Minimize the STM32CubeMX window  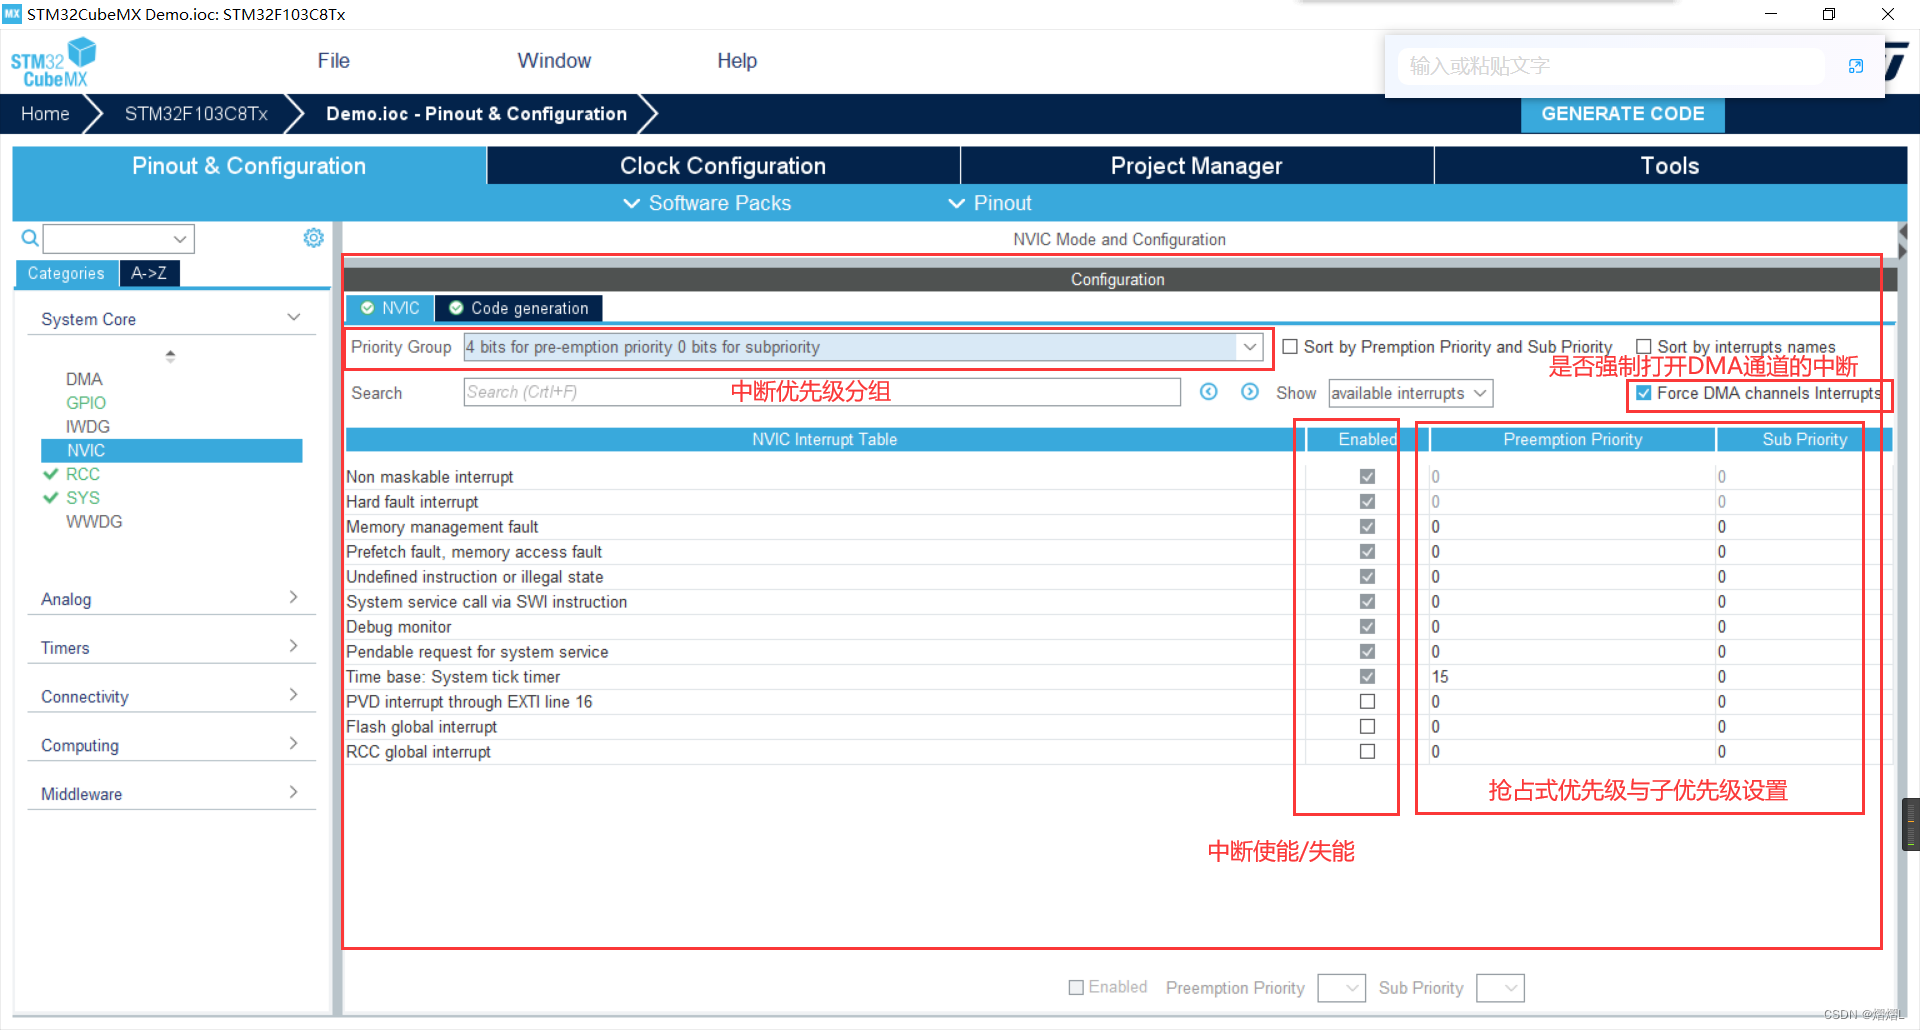click(x=1771, y=14)
